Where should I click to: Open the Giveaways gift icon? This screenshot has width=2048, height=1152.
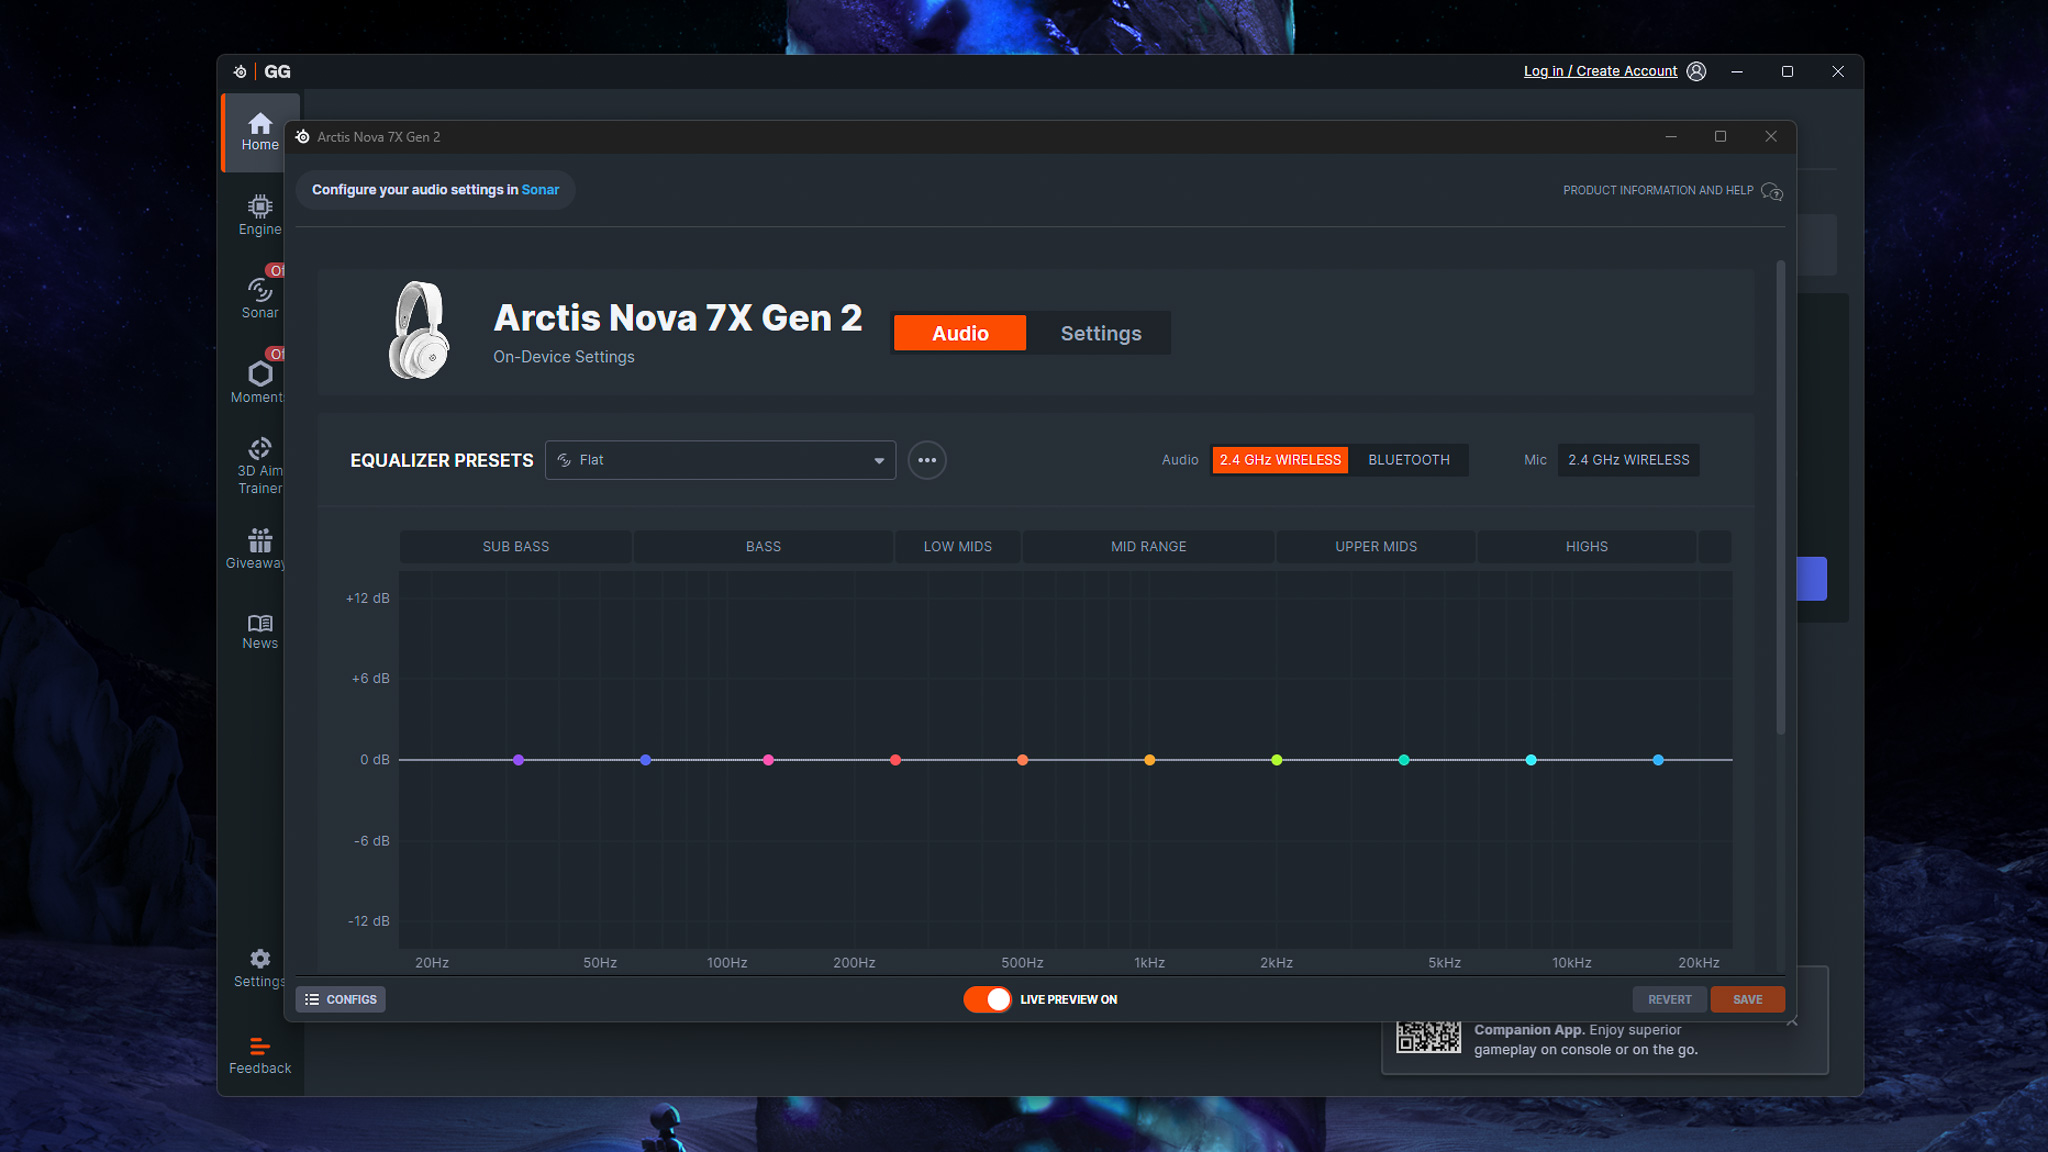click(259, 540)
